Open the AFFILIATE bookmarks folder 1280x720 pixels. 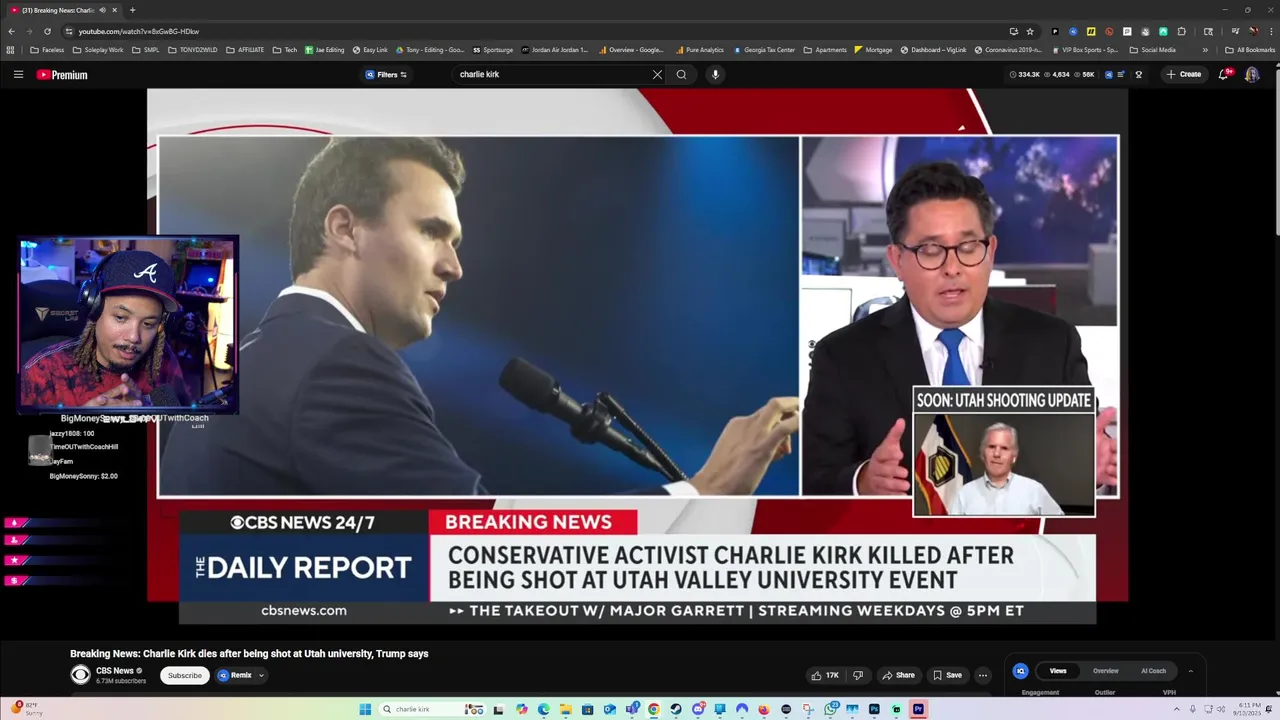coord(245,50)
